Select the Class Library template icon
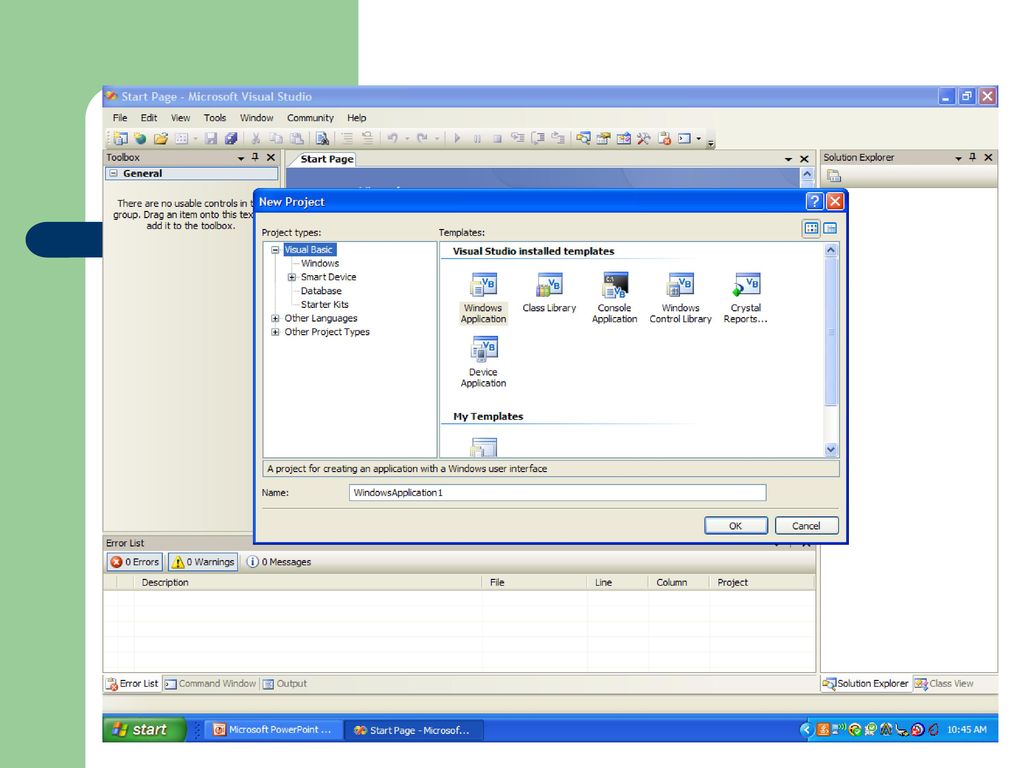The height and width of the screenshot is (768, 1024). (549, 293)
